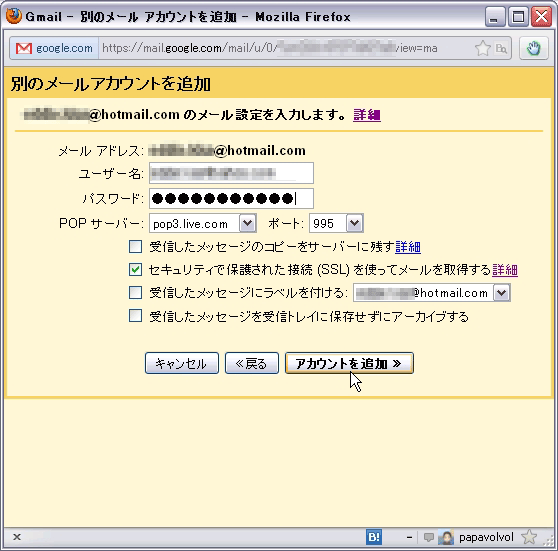Maximize the Firefox window
558x551 pixels.
[518, 17]
